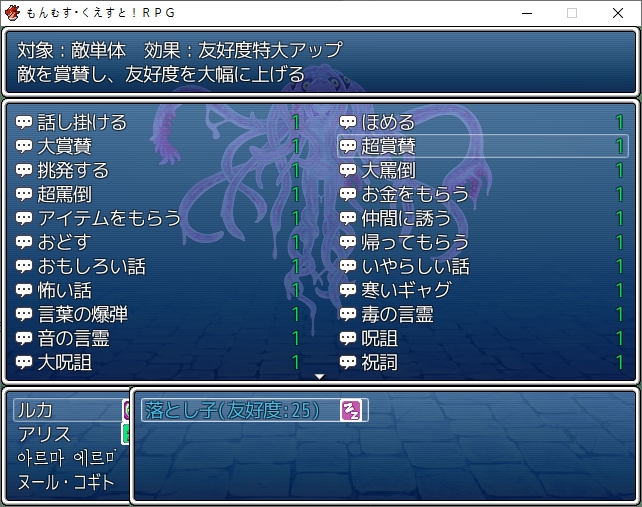The image size is (642, 507).
Task: Click the down arrow below skill list
Action: 320,376
